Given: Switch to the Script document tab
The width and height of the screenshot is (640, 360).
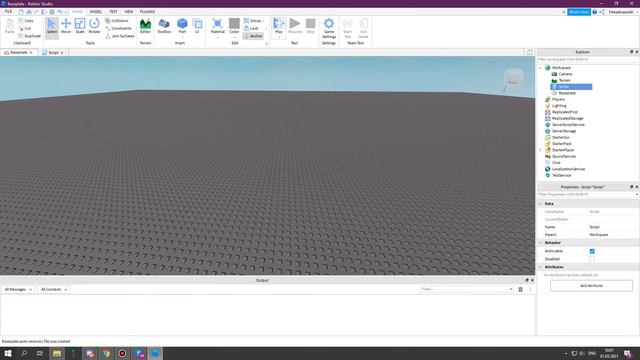Looking at the screenshot, I should 53,53.
